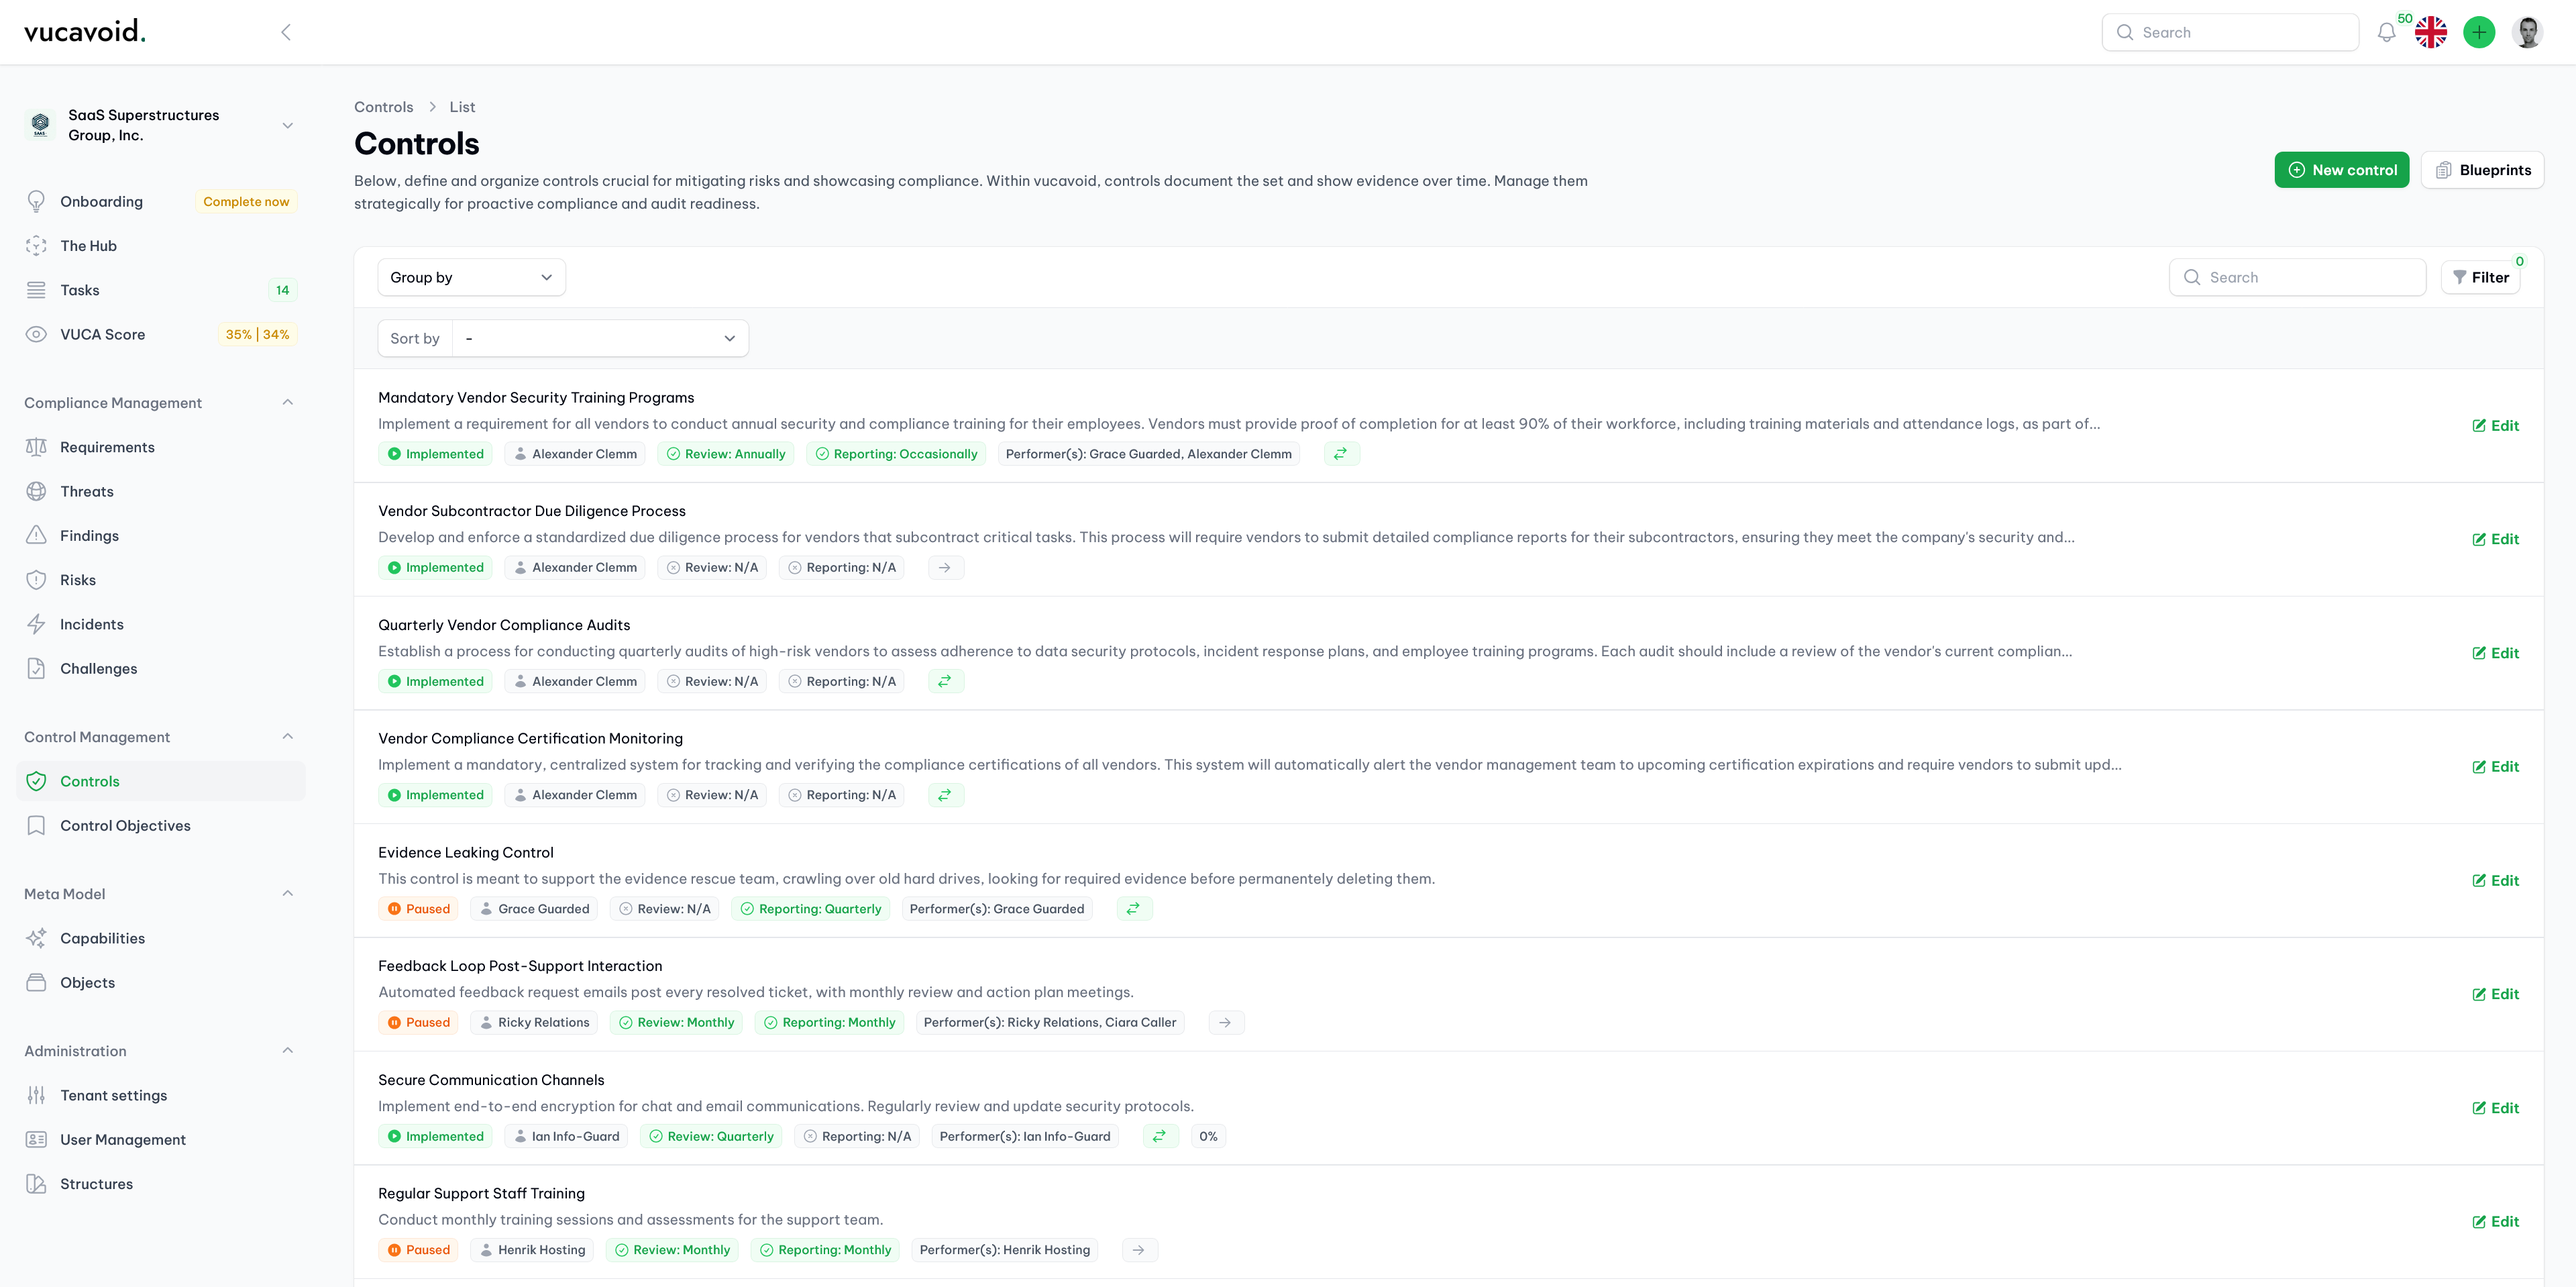Select the VUCA Score eye icon
The height and width of the screenshot is (1287, 2576).
point(37,334)
